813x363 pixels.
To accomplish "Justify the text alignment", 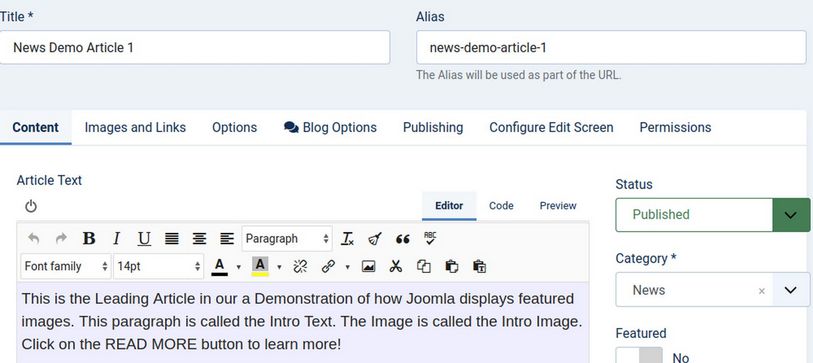I will [x=172, y=239].
